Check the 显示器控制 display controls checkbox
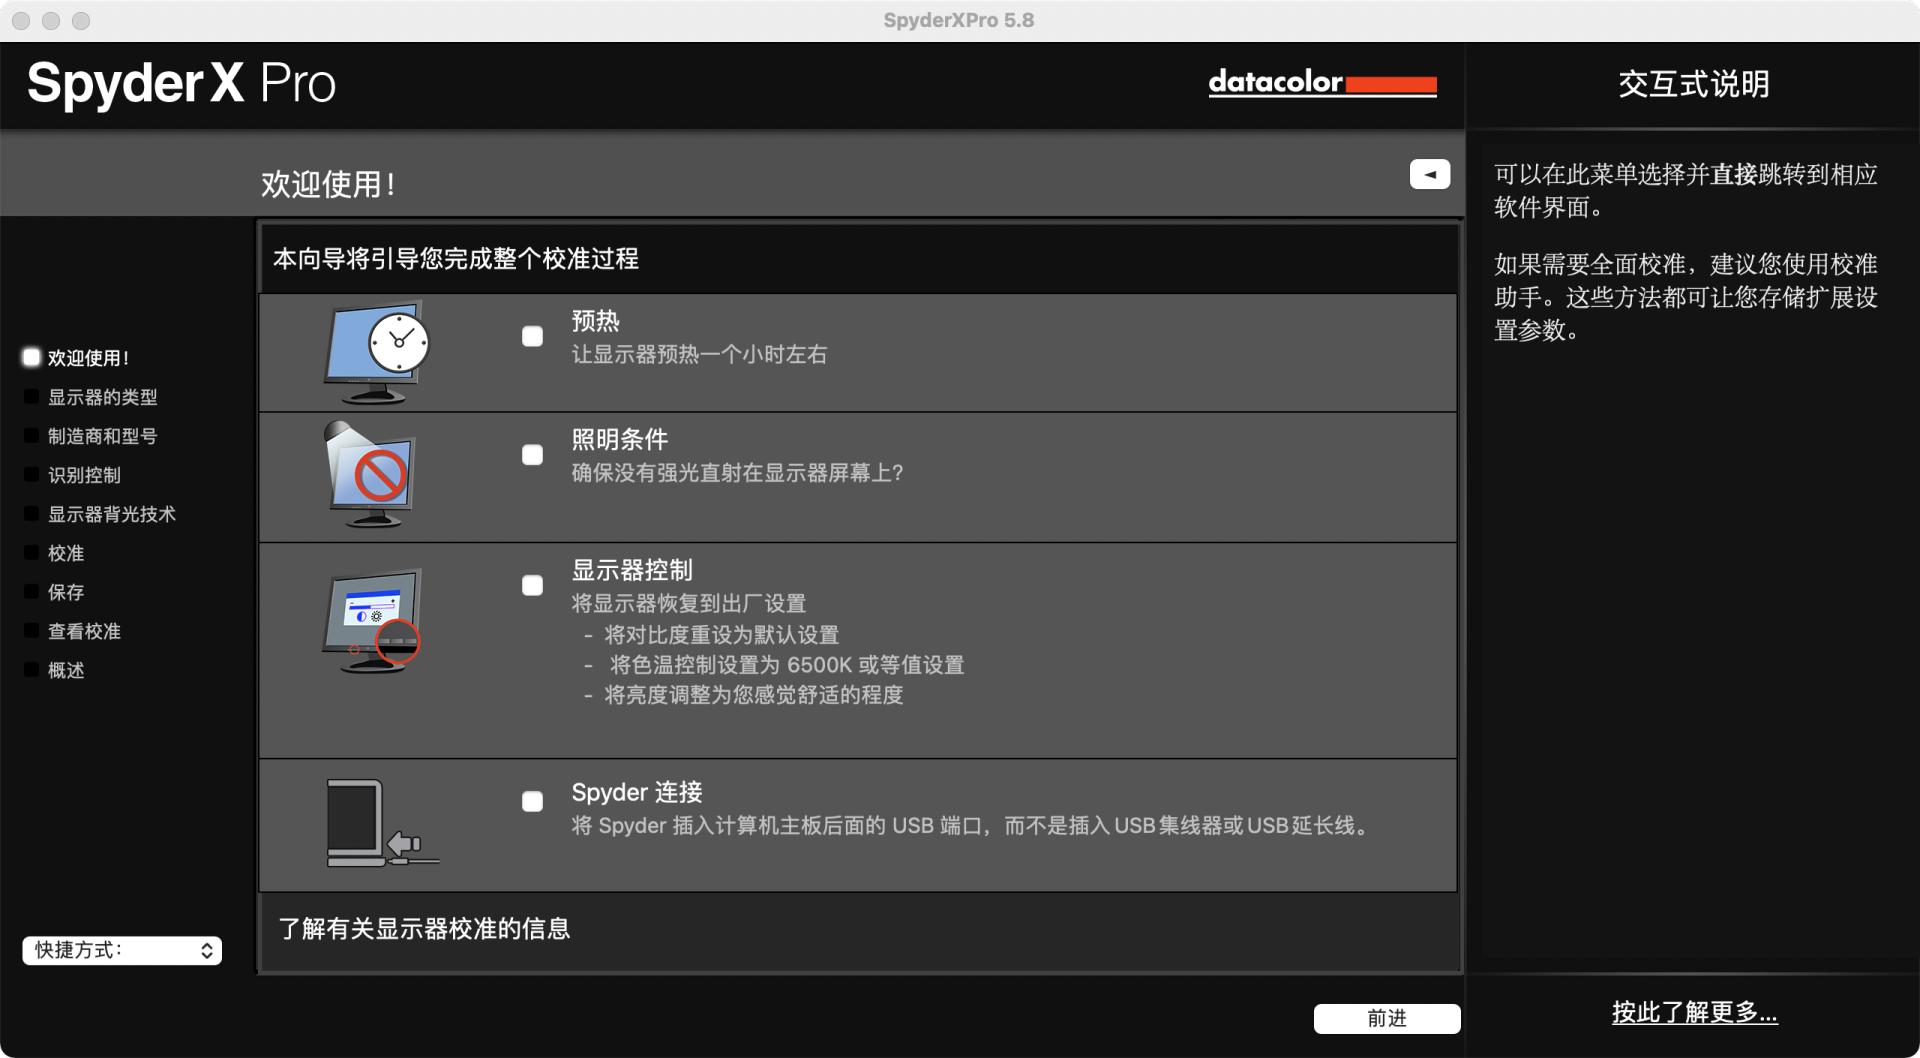Screen dimensions: 1920x1058 tap(532, 585)
